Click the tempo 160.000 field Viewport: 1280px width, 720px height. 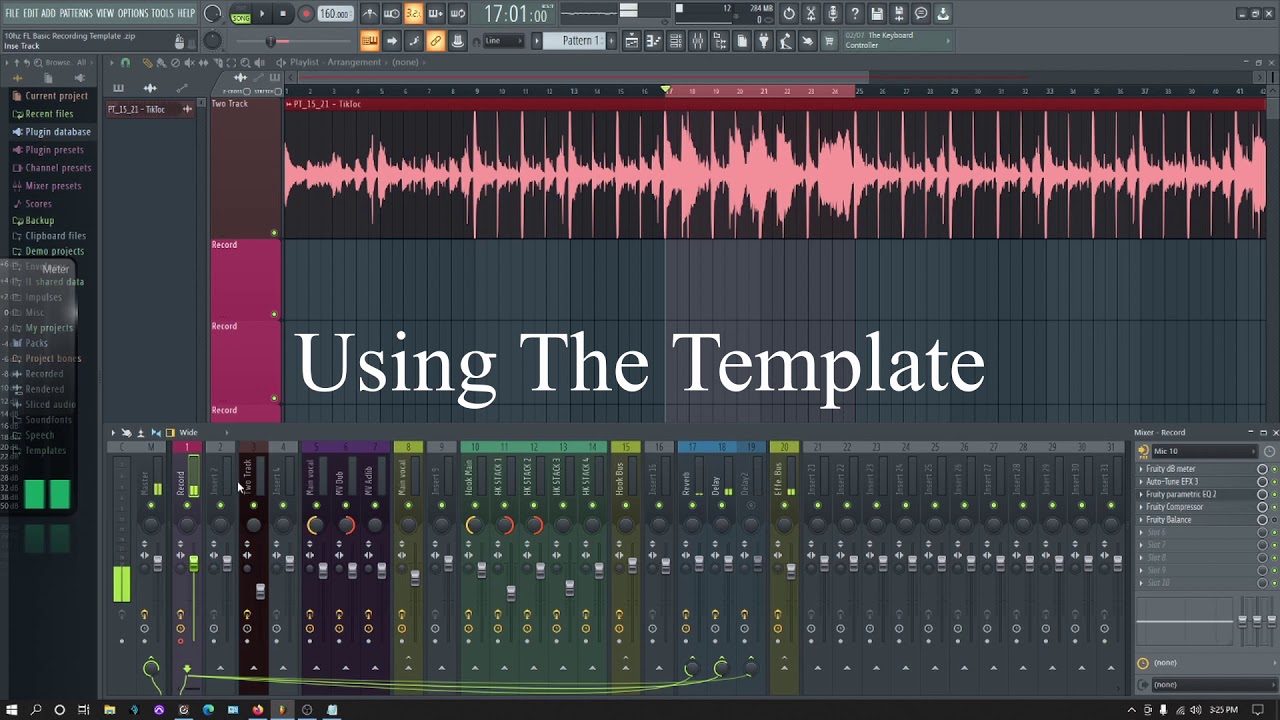coord(335,14)
